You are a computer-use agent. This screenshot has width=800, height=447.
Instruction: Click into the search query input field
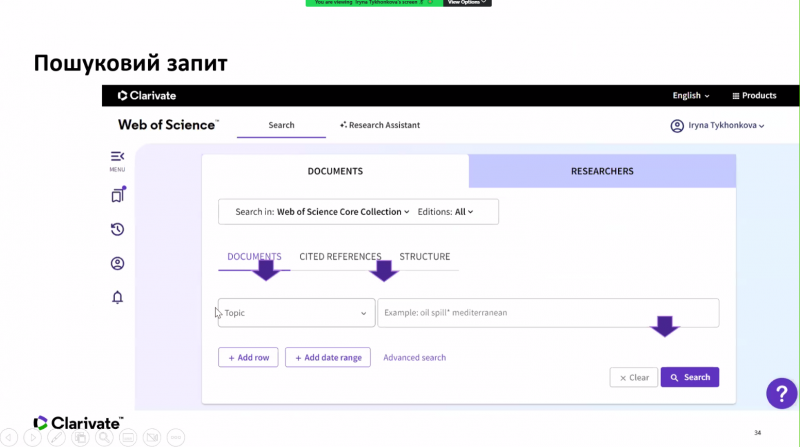click(x=548, y=313)
